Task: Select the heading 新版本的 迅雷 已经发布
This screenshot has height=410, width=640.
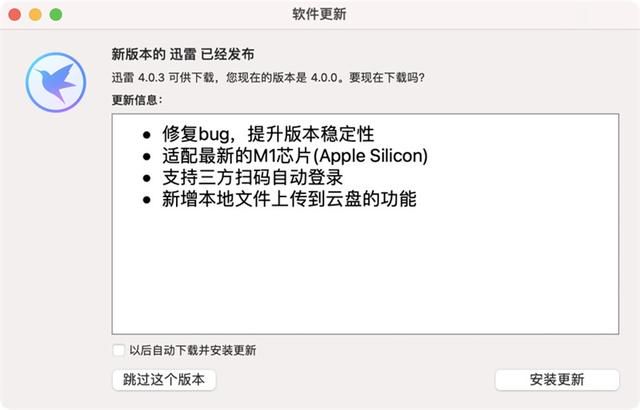Action: (183, 54)
